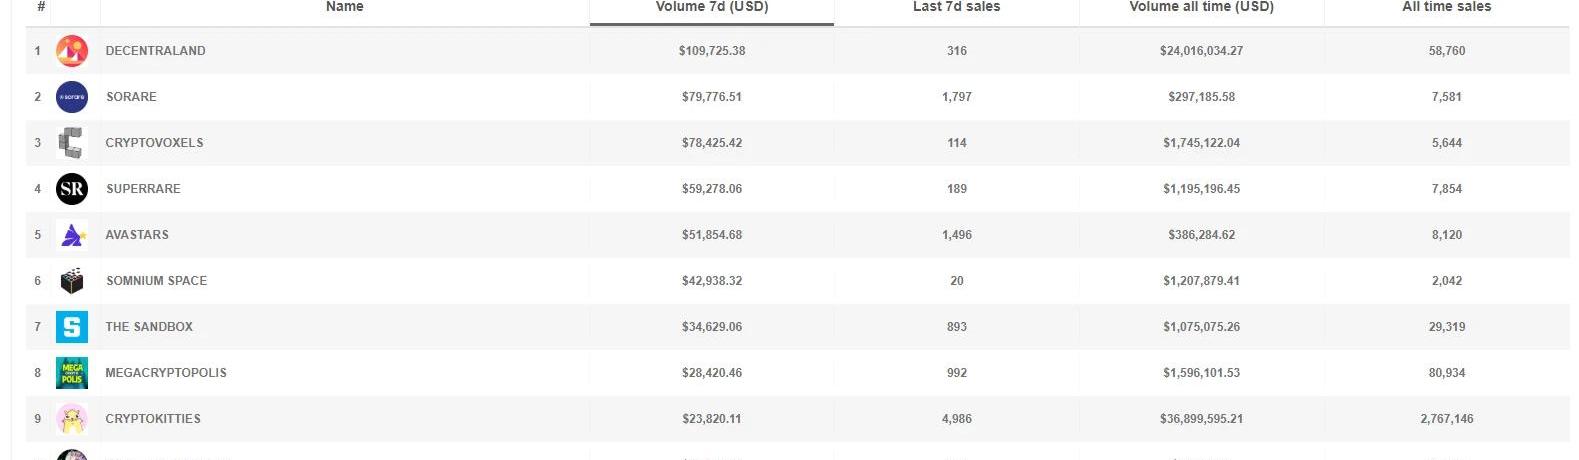Sort by Volume 7d (USD) column
This screenshot has height=460, width=1579.
coord(711,8)
